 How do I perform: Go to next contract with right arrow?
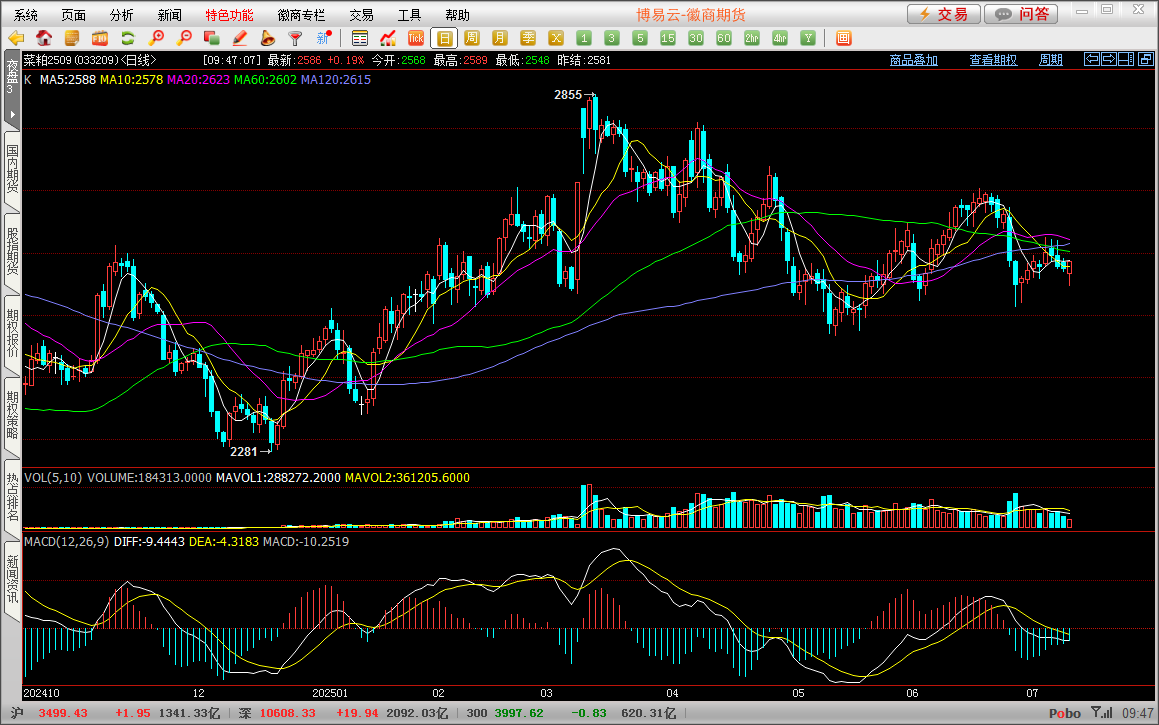1109,59
